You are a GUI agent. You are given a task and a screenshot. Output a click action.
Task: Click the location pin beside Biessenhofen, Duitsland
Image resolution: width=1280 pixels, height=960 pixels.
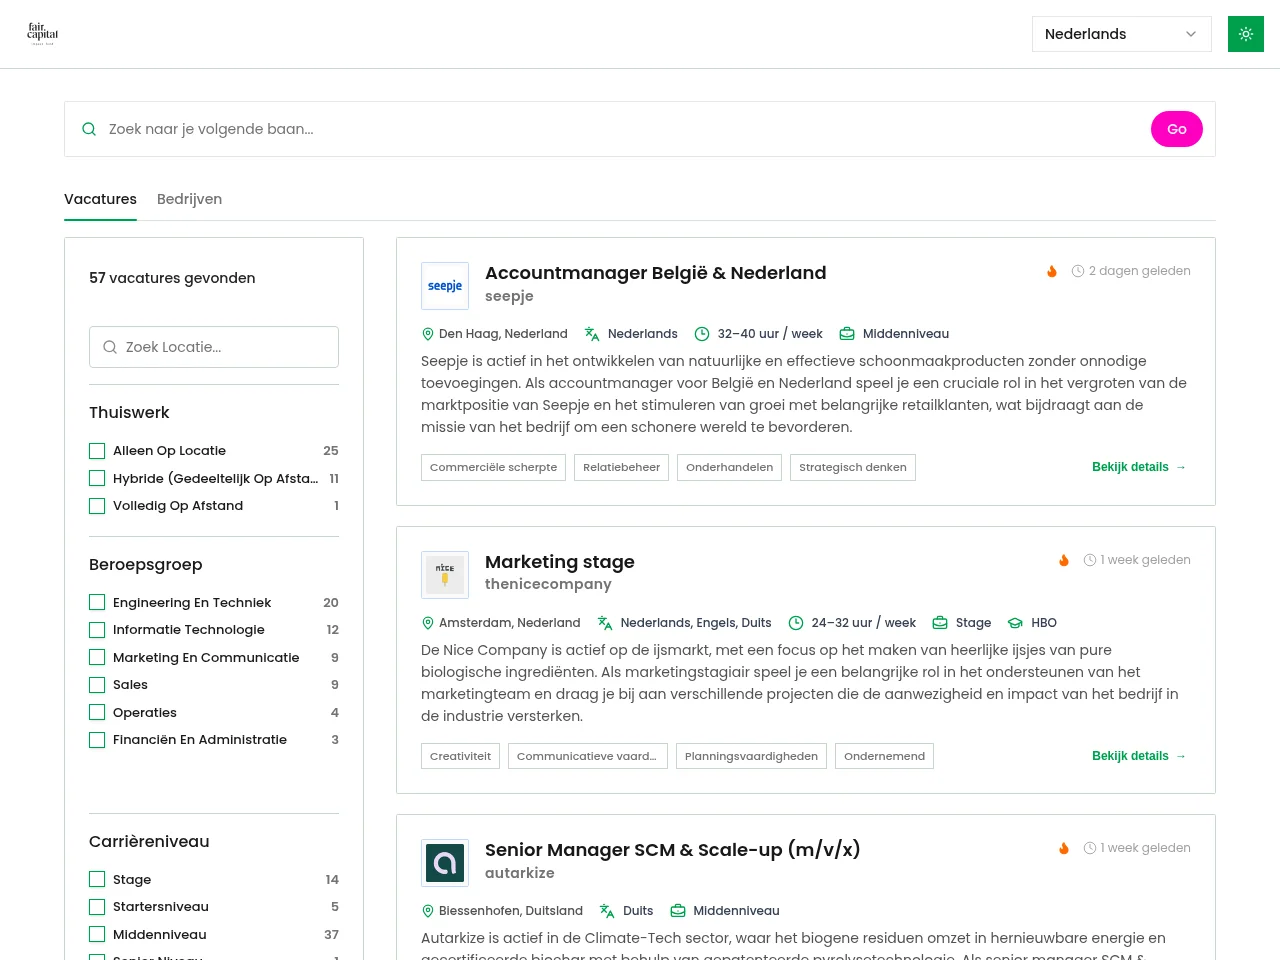point(428,911)
